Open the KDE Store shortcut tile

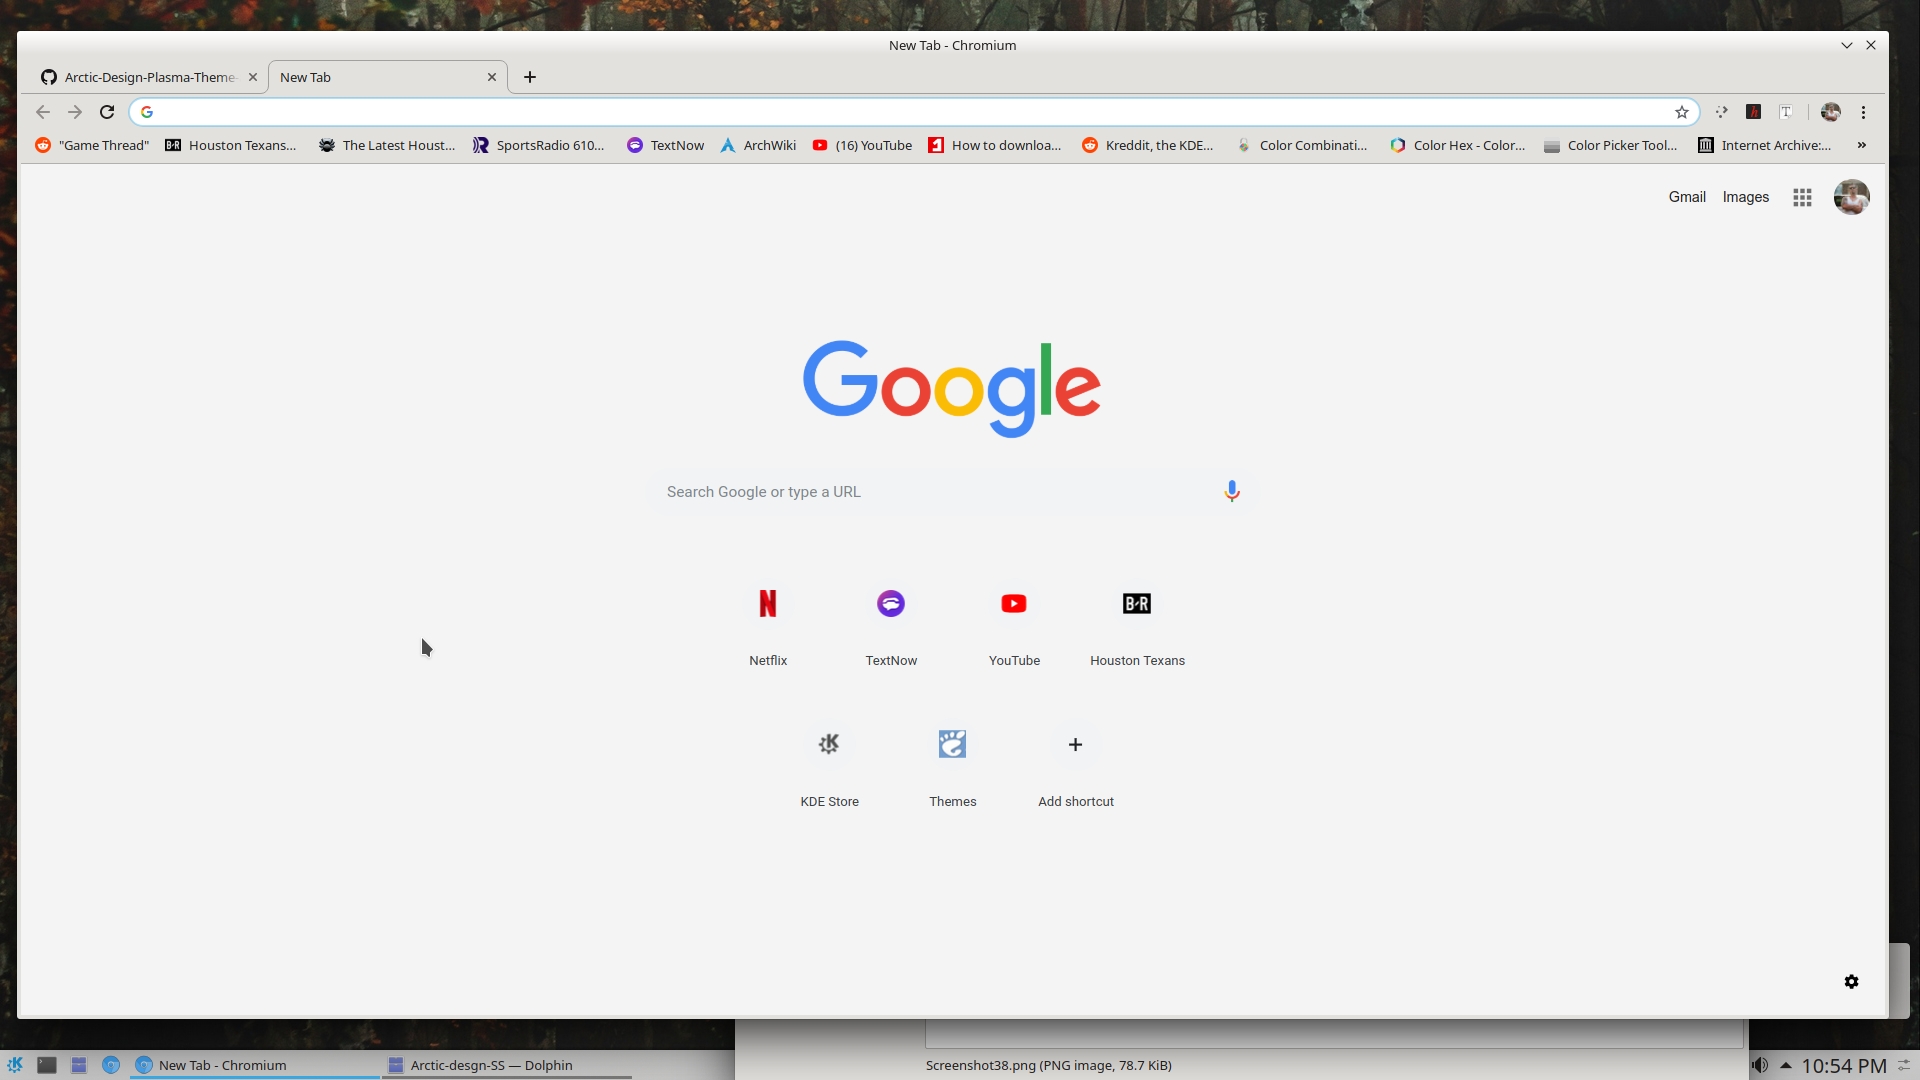tap(829, 765)
